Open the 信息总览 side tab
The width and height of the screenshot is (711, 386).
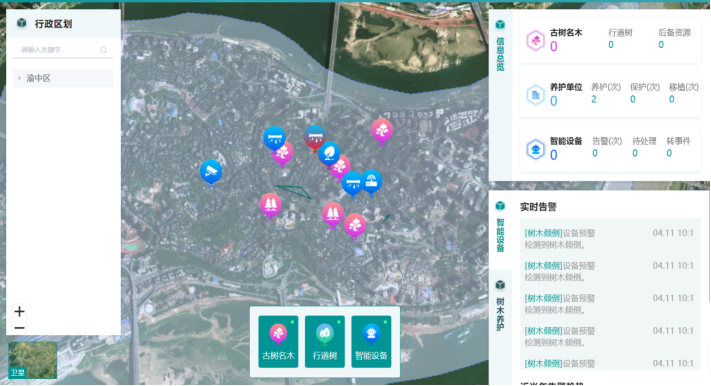[500, 46]
